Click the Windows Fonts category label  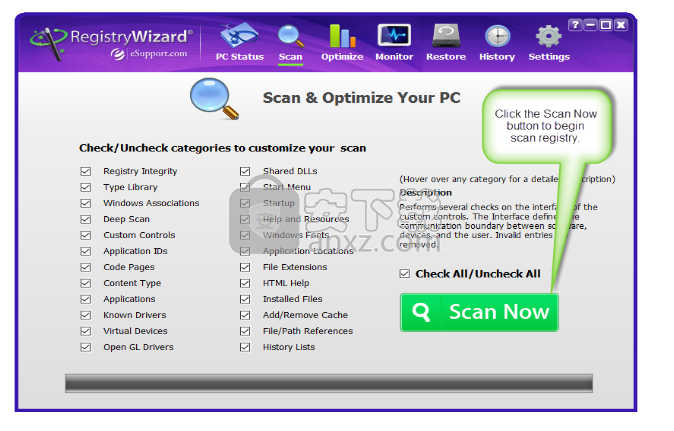(x=296, y=235)
